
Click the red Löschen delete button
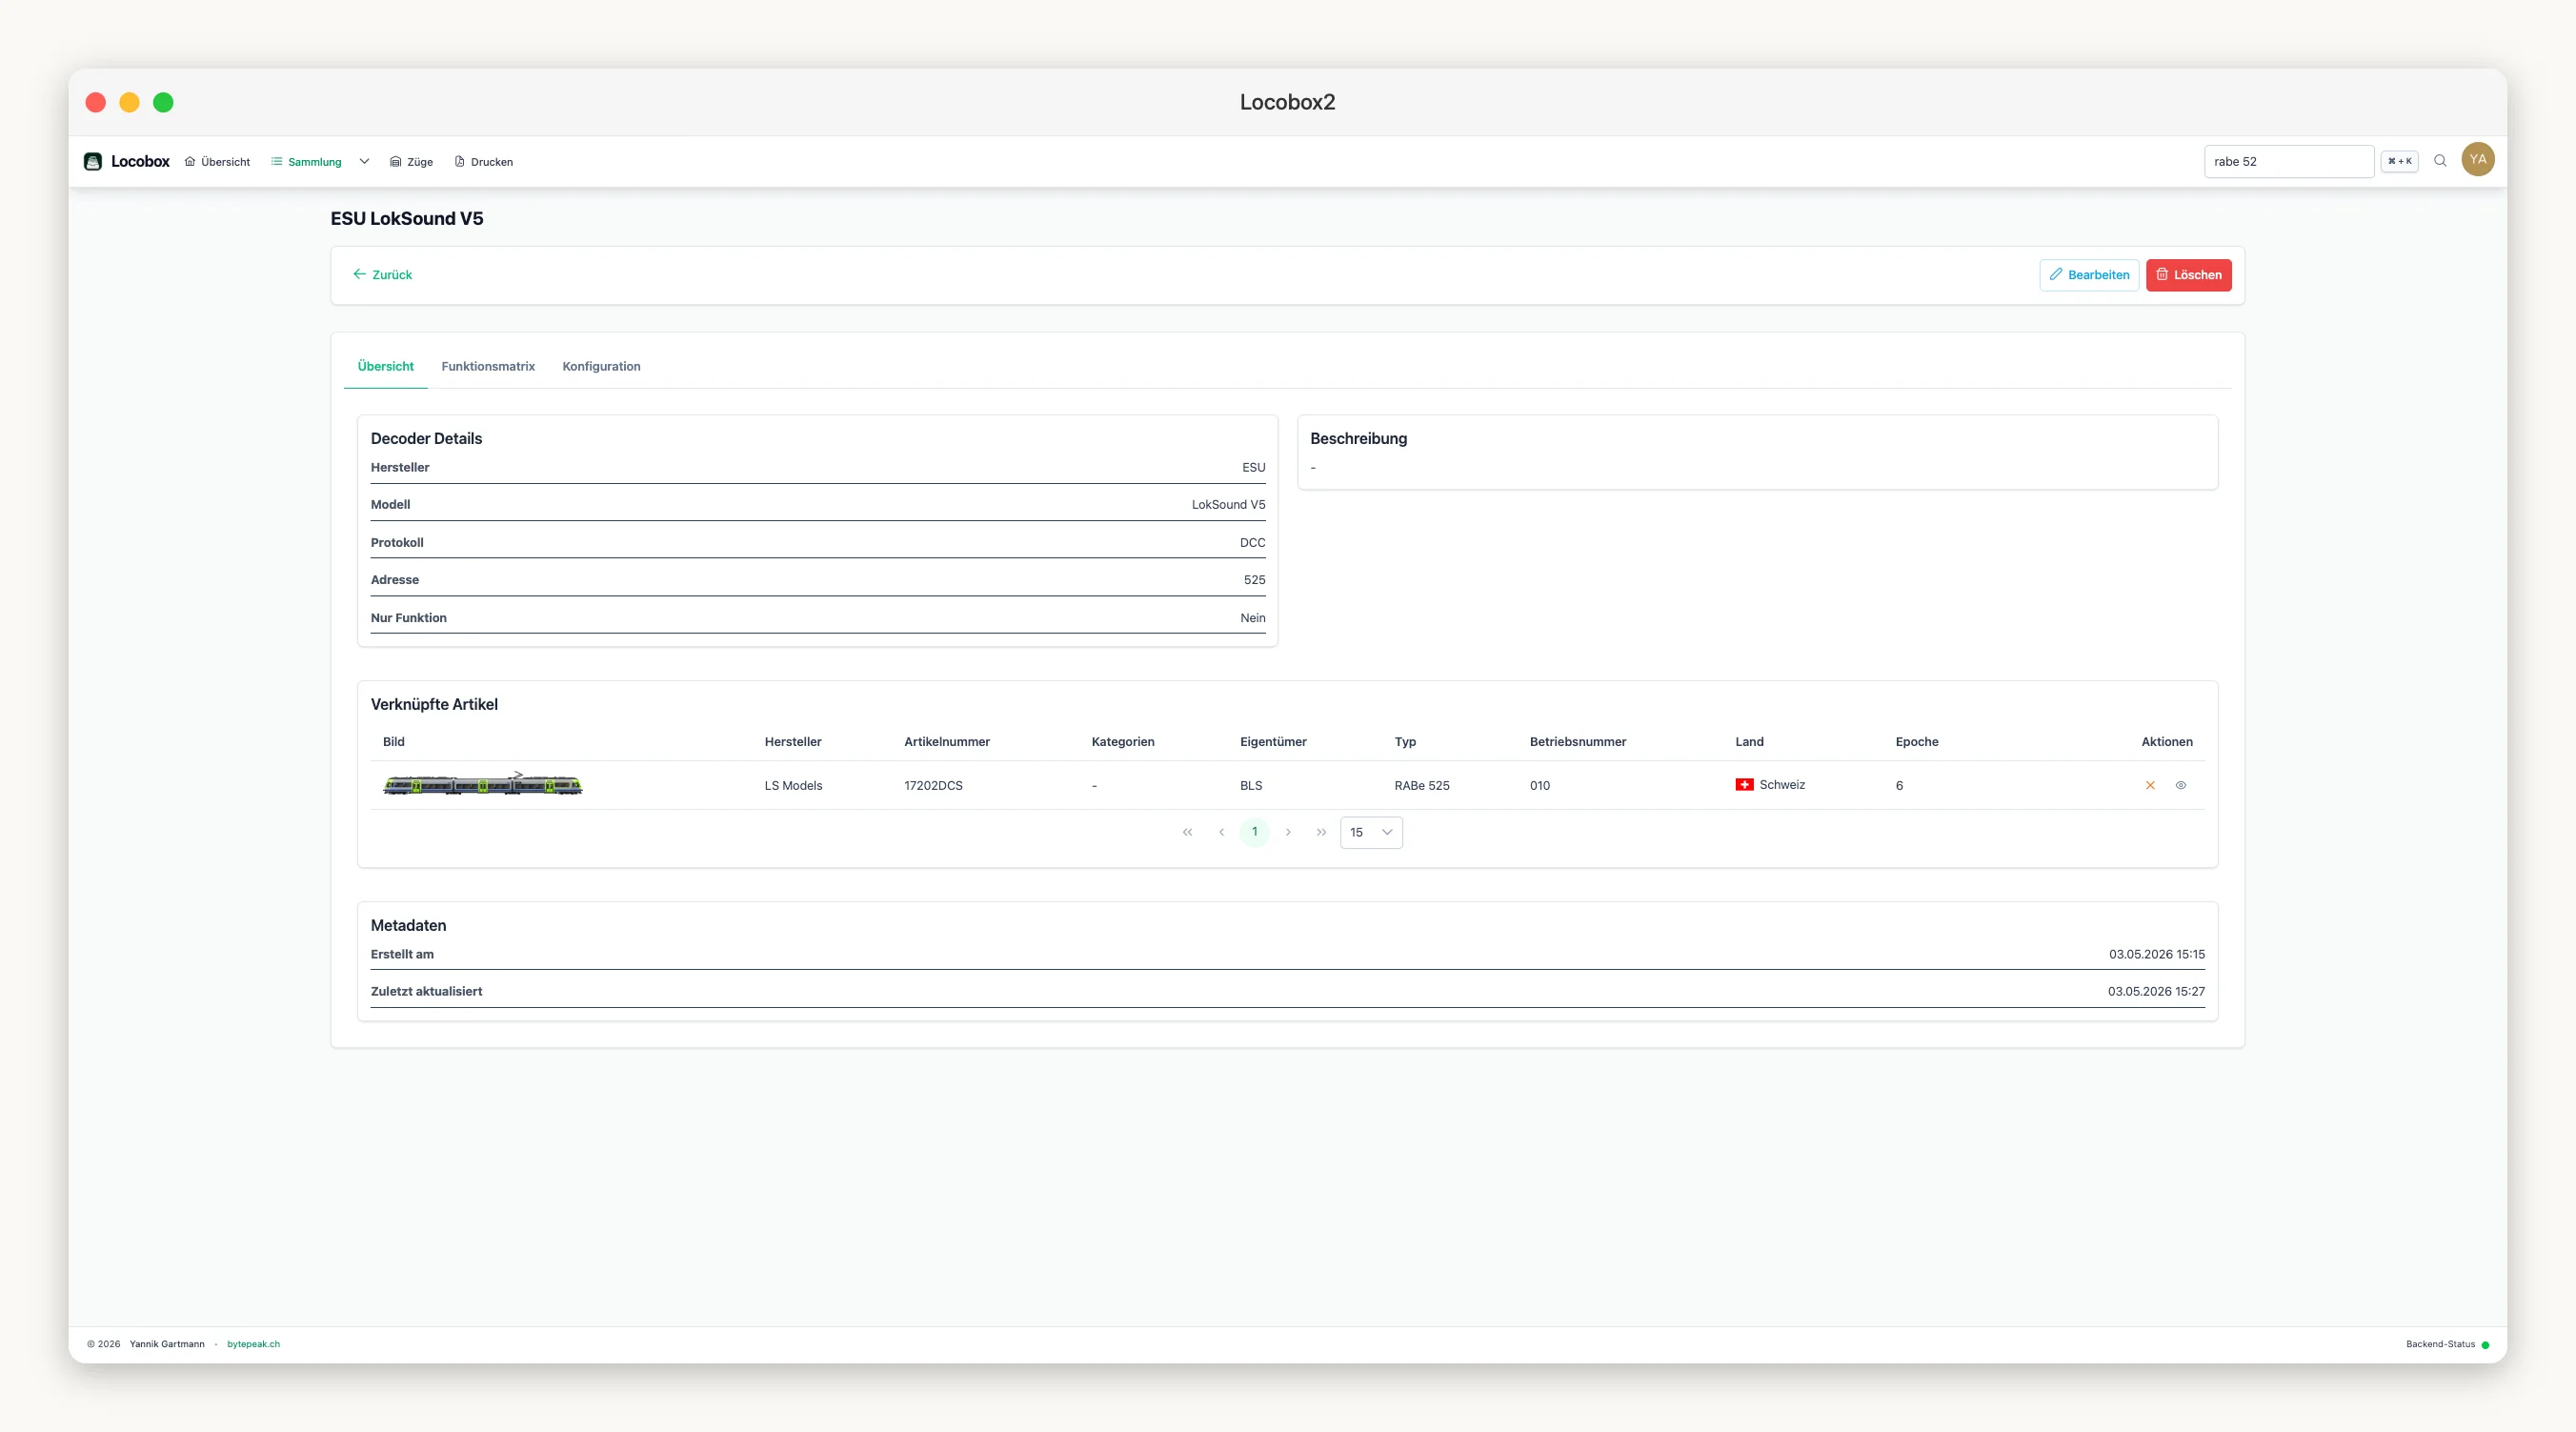tap(2188, 275)
